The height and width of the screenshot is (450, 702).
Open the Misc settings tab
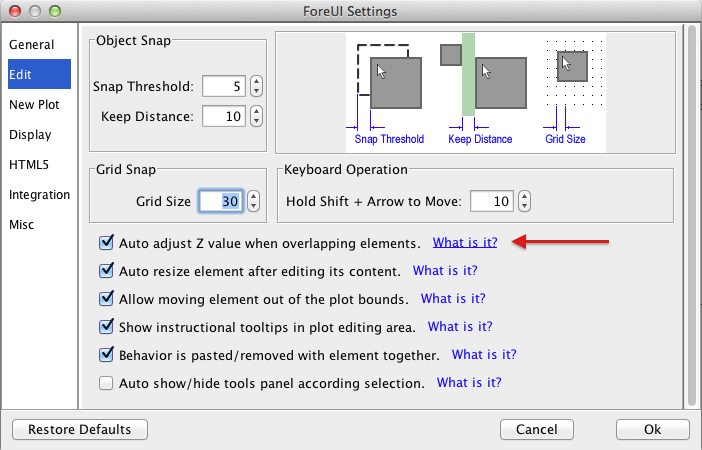coord(22,224)
